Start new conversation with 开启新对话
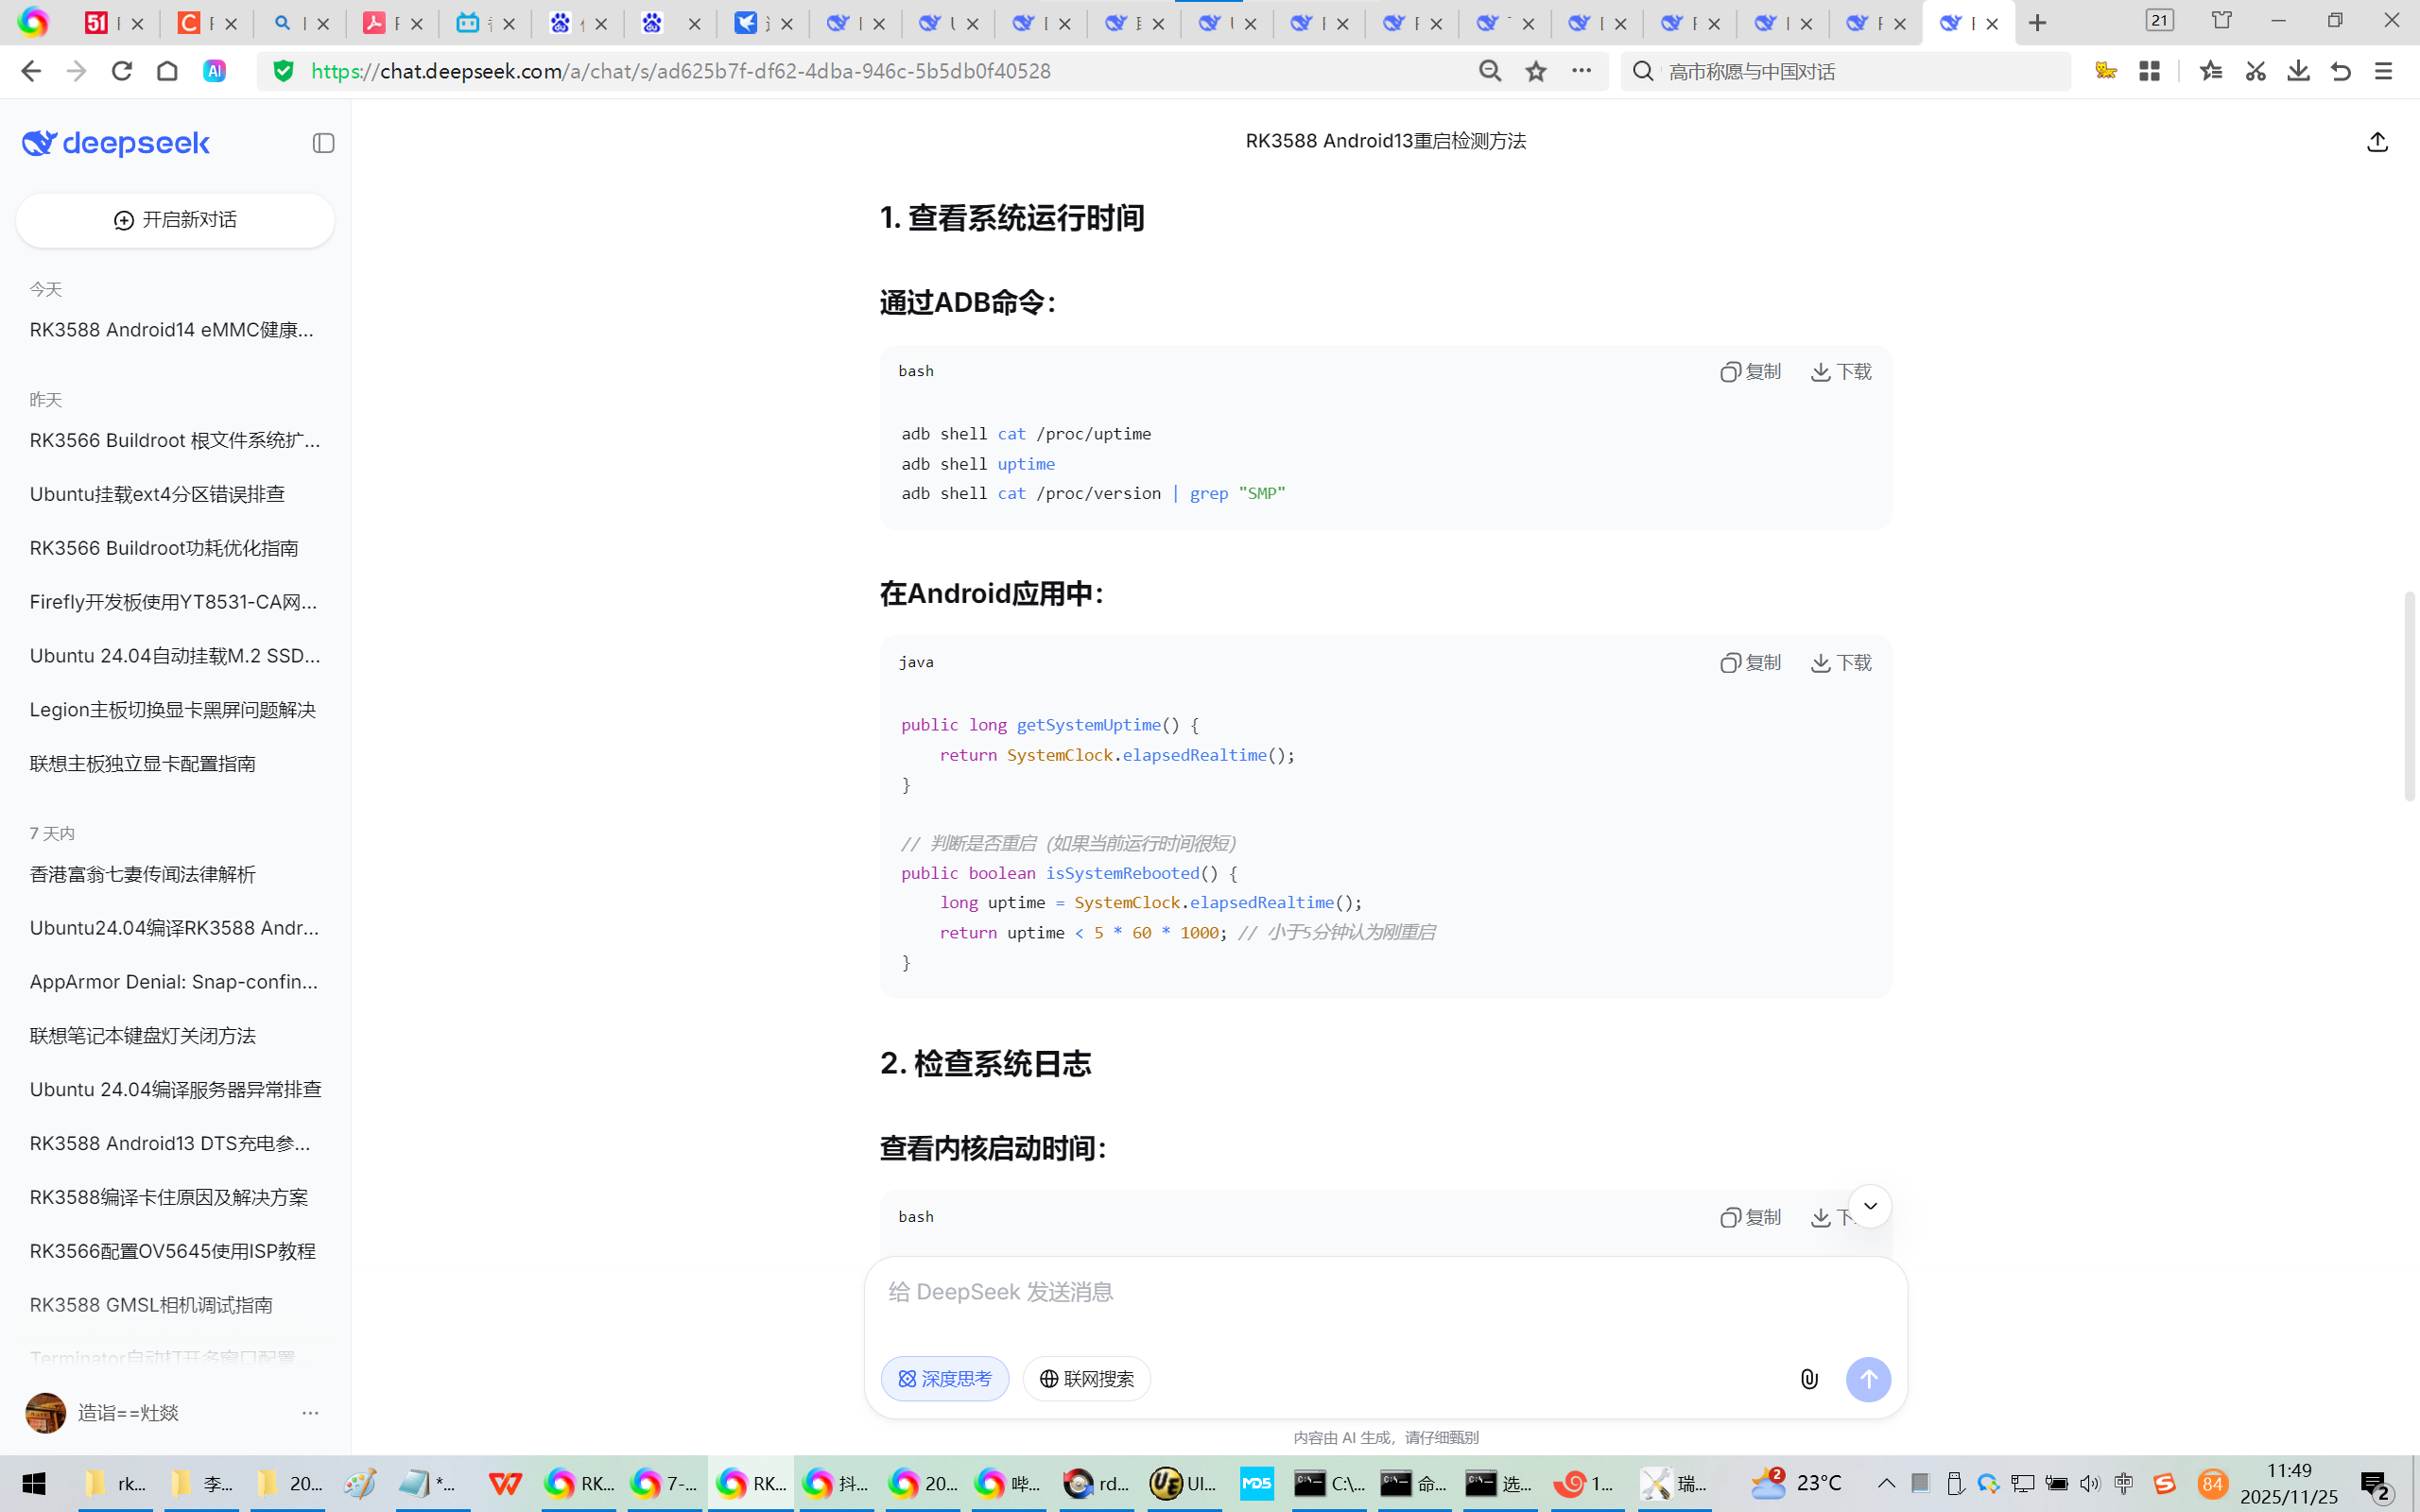The width and height of the screenshot is (2420, 1512). (x=175, y=220)
